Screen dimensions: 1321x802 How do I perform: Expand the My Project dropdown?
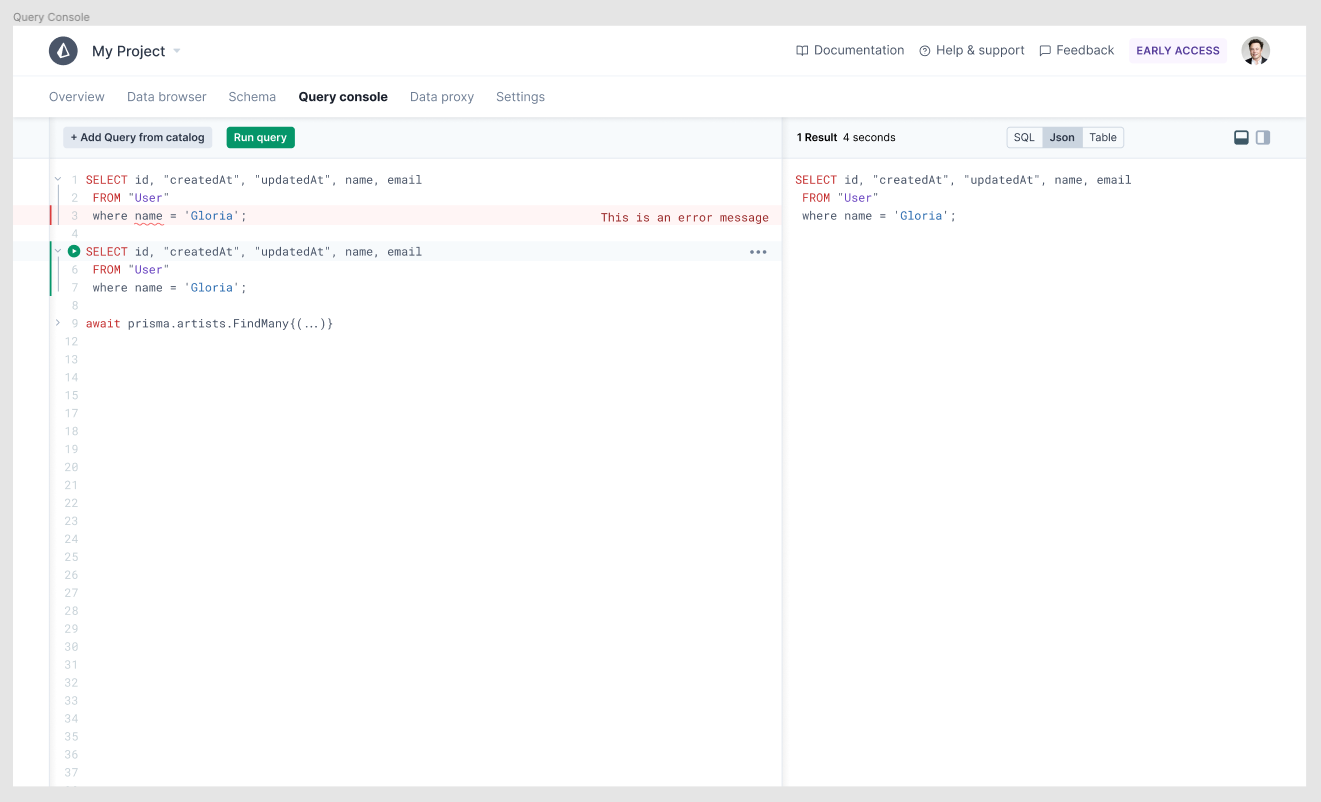176,50
